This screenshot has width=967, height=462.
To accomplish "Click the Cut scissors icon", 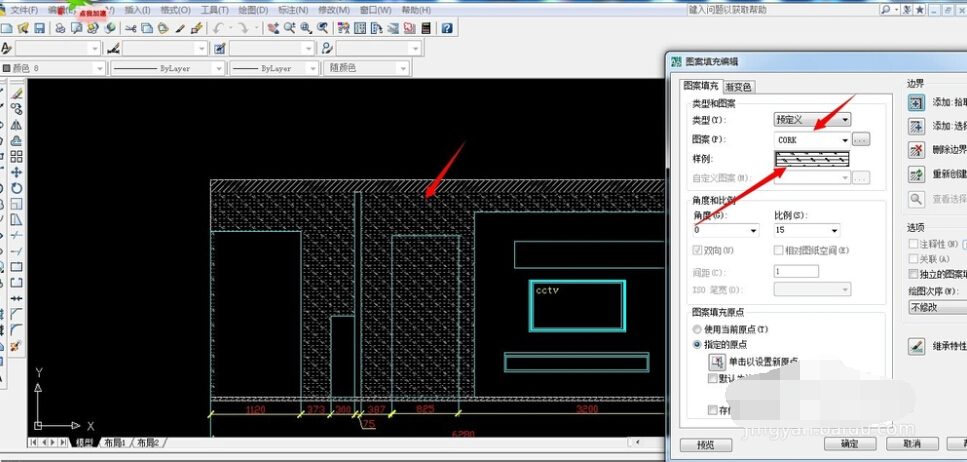I will 131,28.
